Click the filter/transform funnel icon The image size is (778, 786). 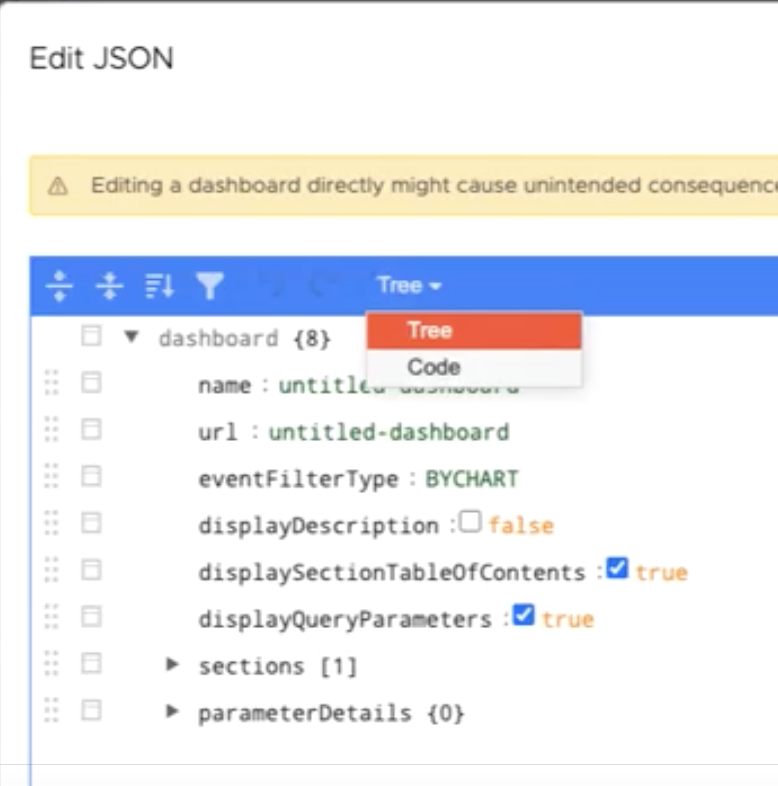click(x=209, y=287)
